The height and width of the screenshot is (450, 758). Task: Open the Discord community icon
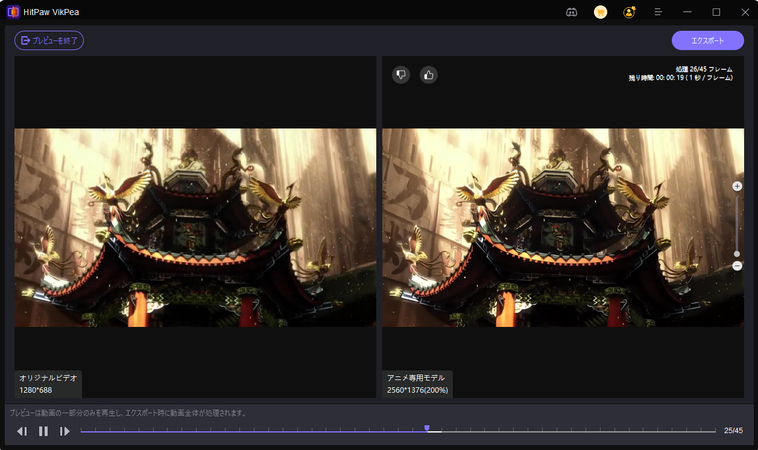(571, 13)
